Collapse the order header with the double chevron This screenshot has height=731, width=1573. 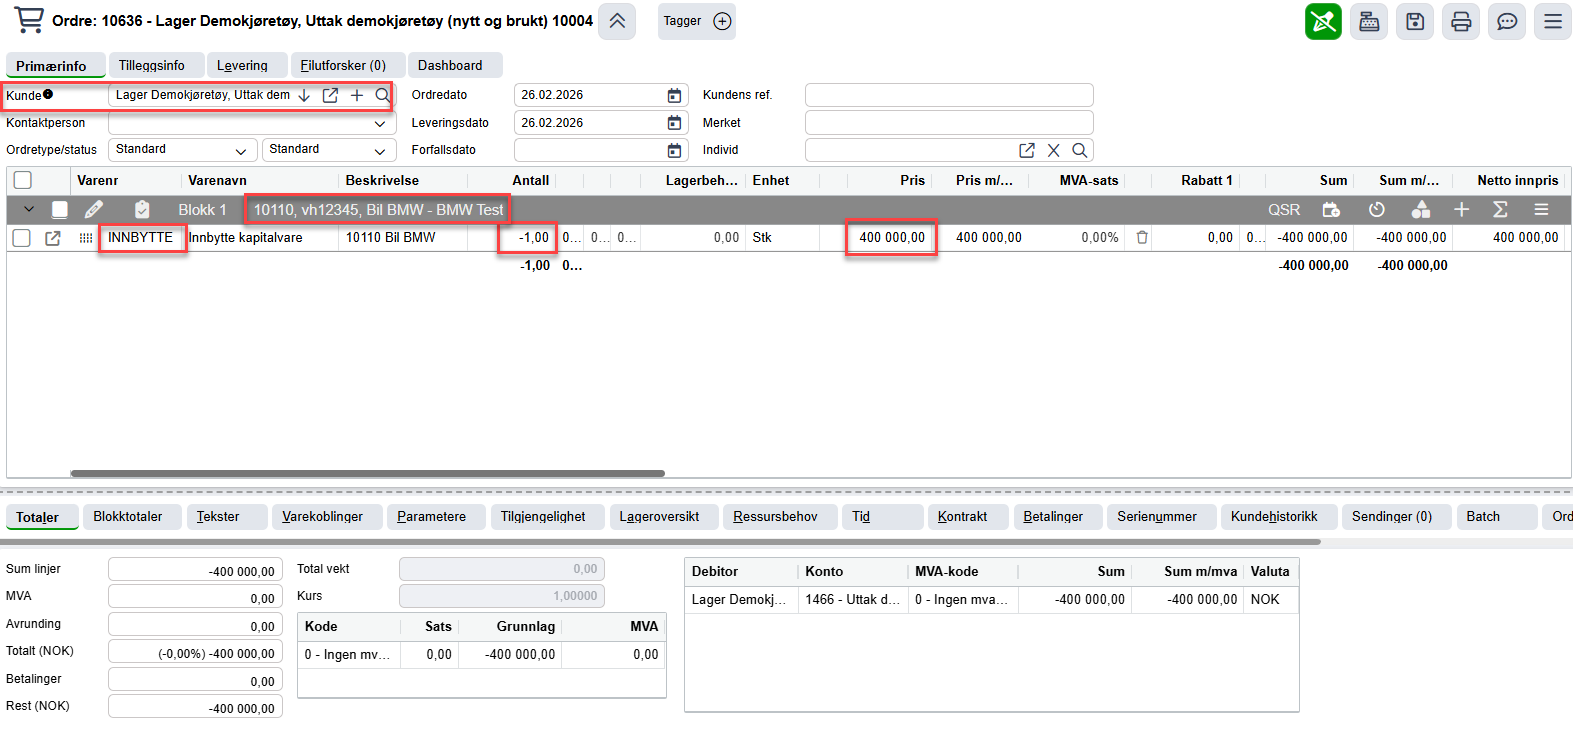click(617, 21)
